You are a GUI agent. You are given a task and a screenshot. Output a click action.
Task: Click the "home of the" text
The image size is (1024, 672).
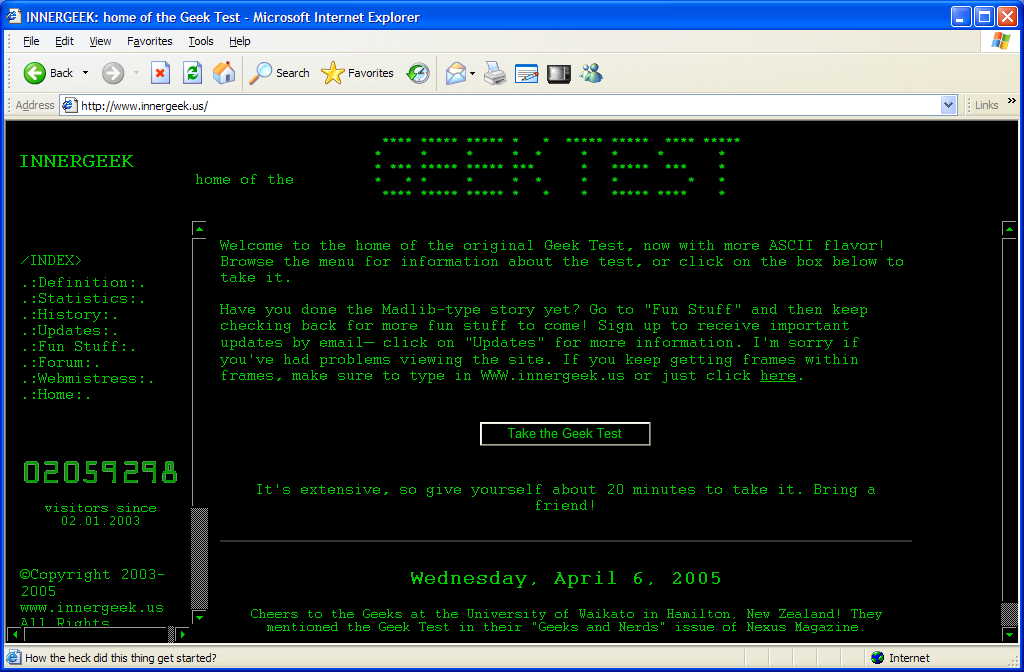tap(245, 180)
